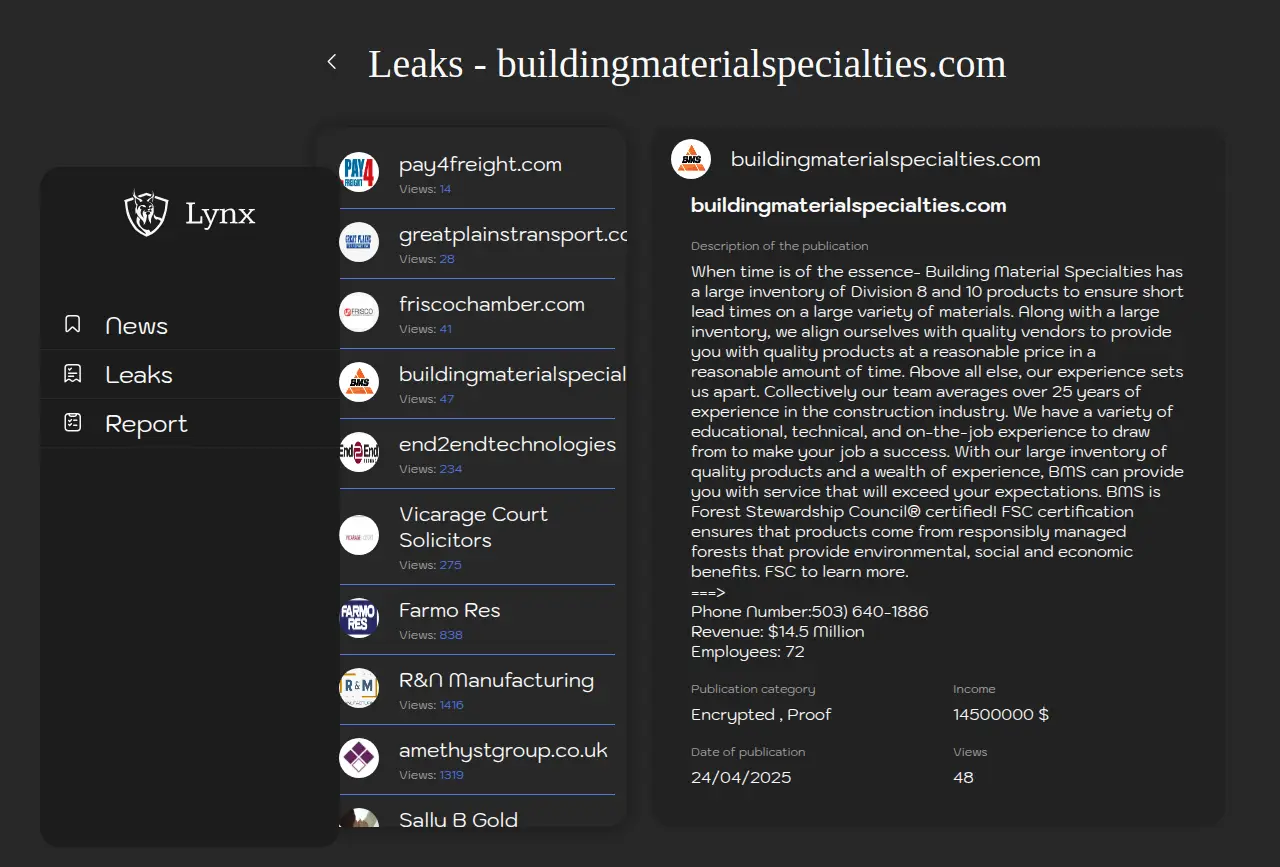Open the Report menu item
The width and height of the screenshot is (1280, 867).
coord(146,424)
